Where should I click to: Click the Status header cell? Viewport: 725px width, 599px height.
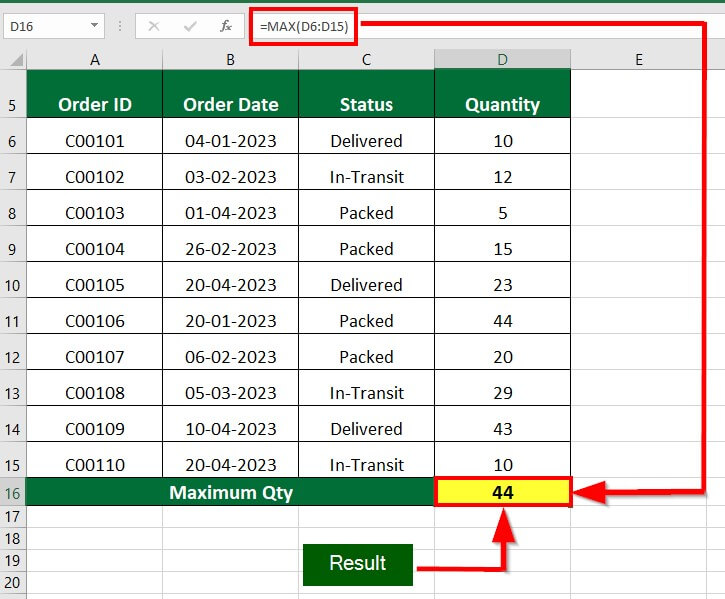(366, 94)
